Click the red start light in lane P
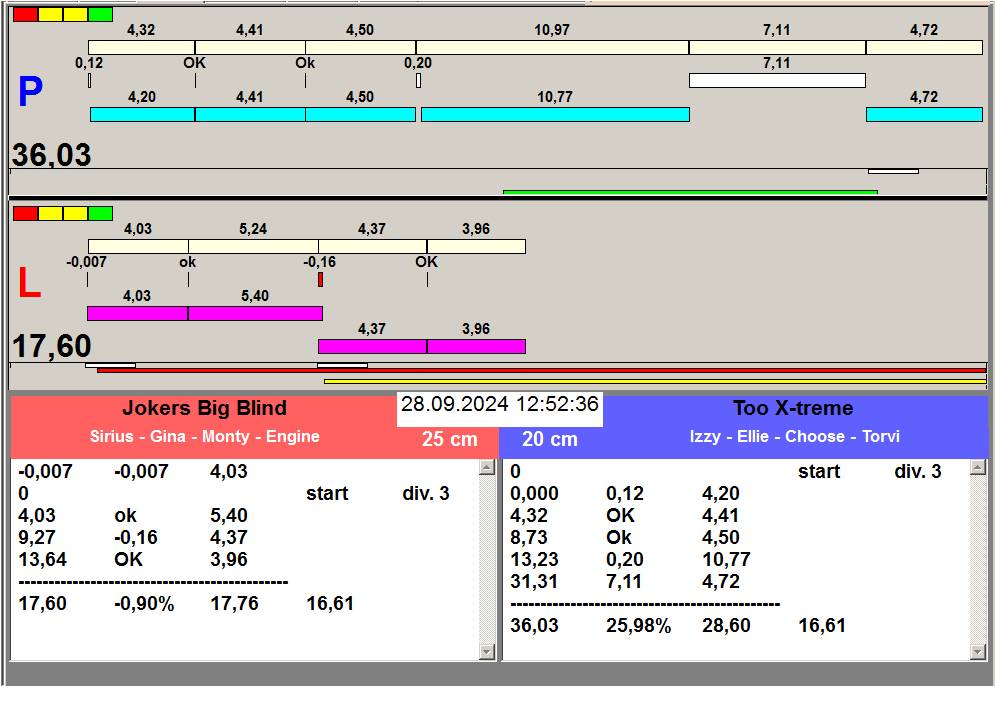 tap(25, 15)
